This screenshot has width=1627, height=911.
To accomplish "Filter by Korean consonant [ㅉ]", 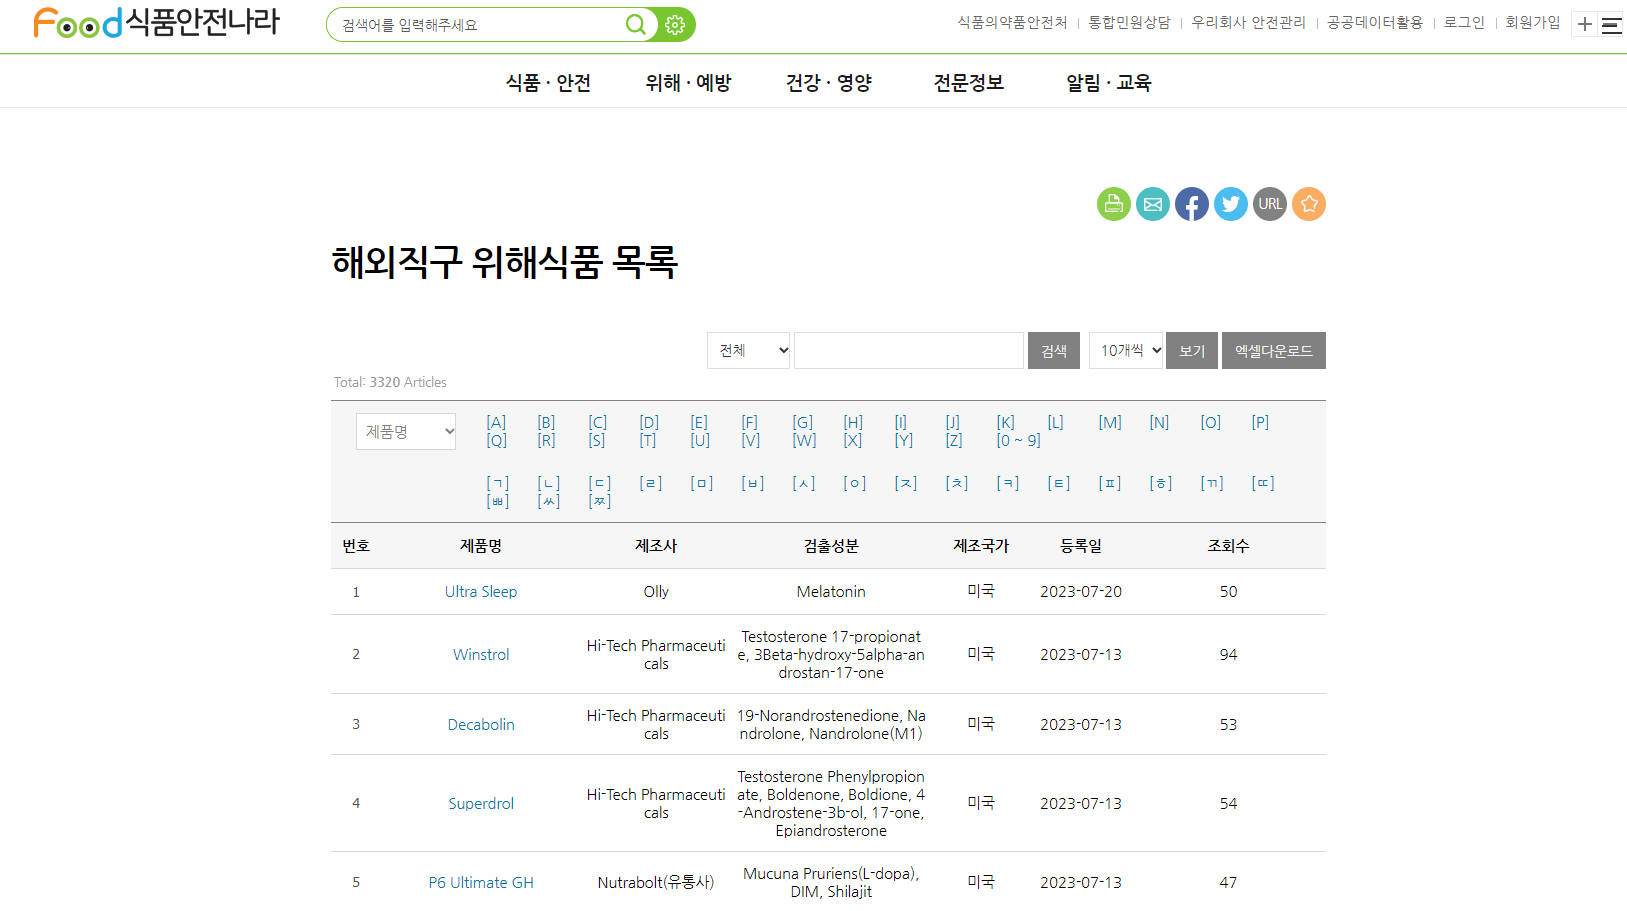I will tap(599, 501).
